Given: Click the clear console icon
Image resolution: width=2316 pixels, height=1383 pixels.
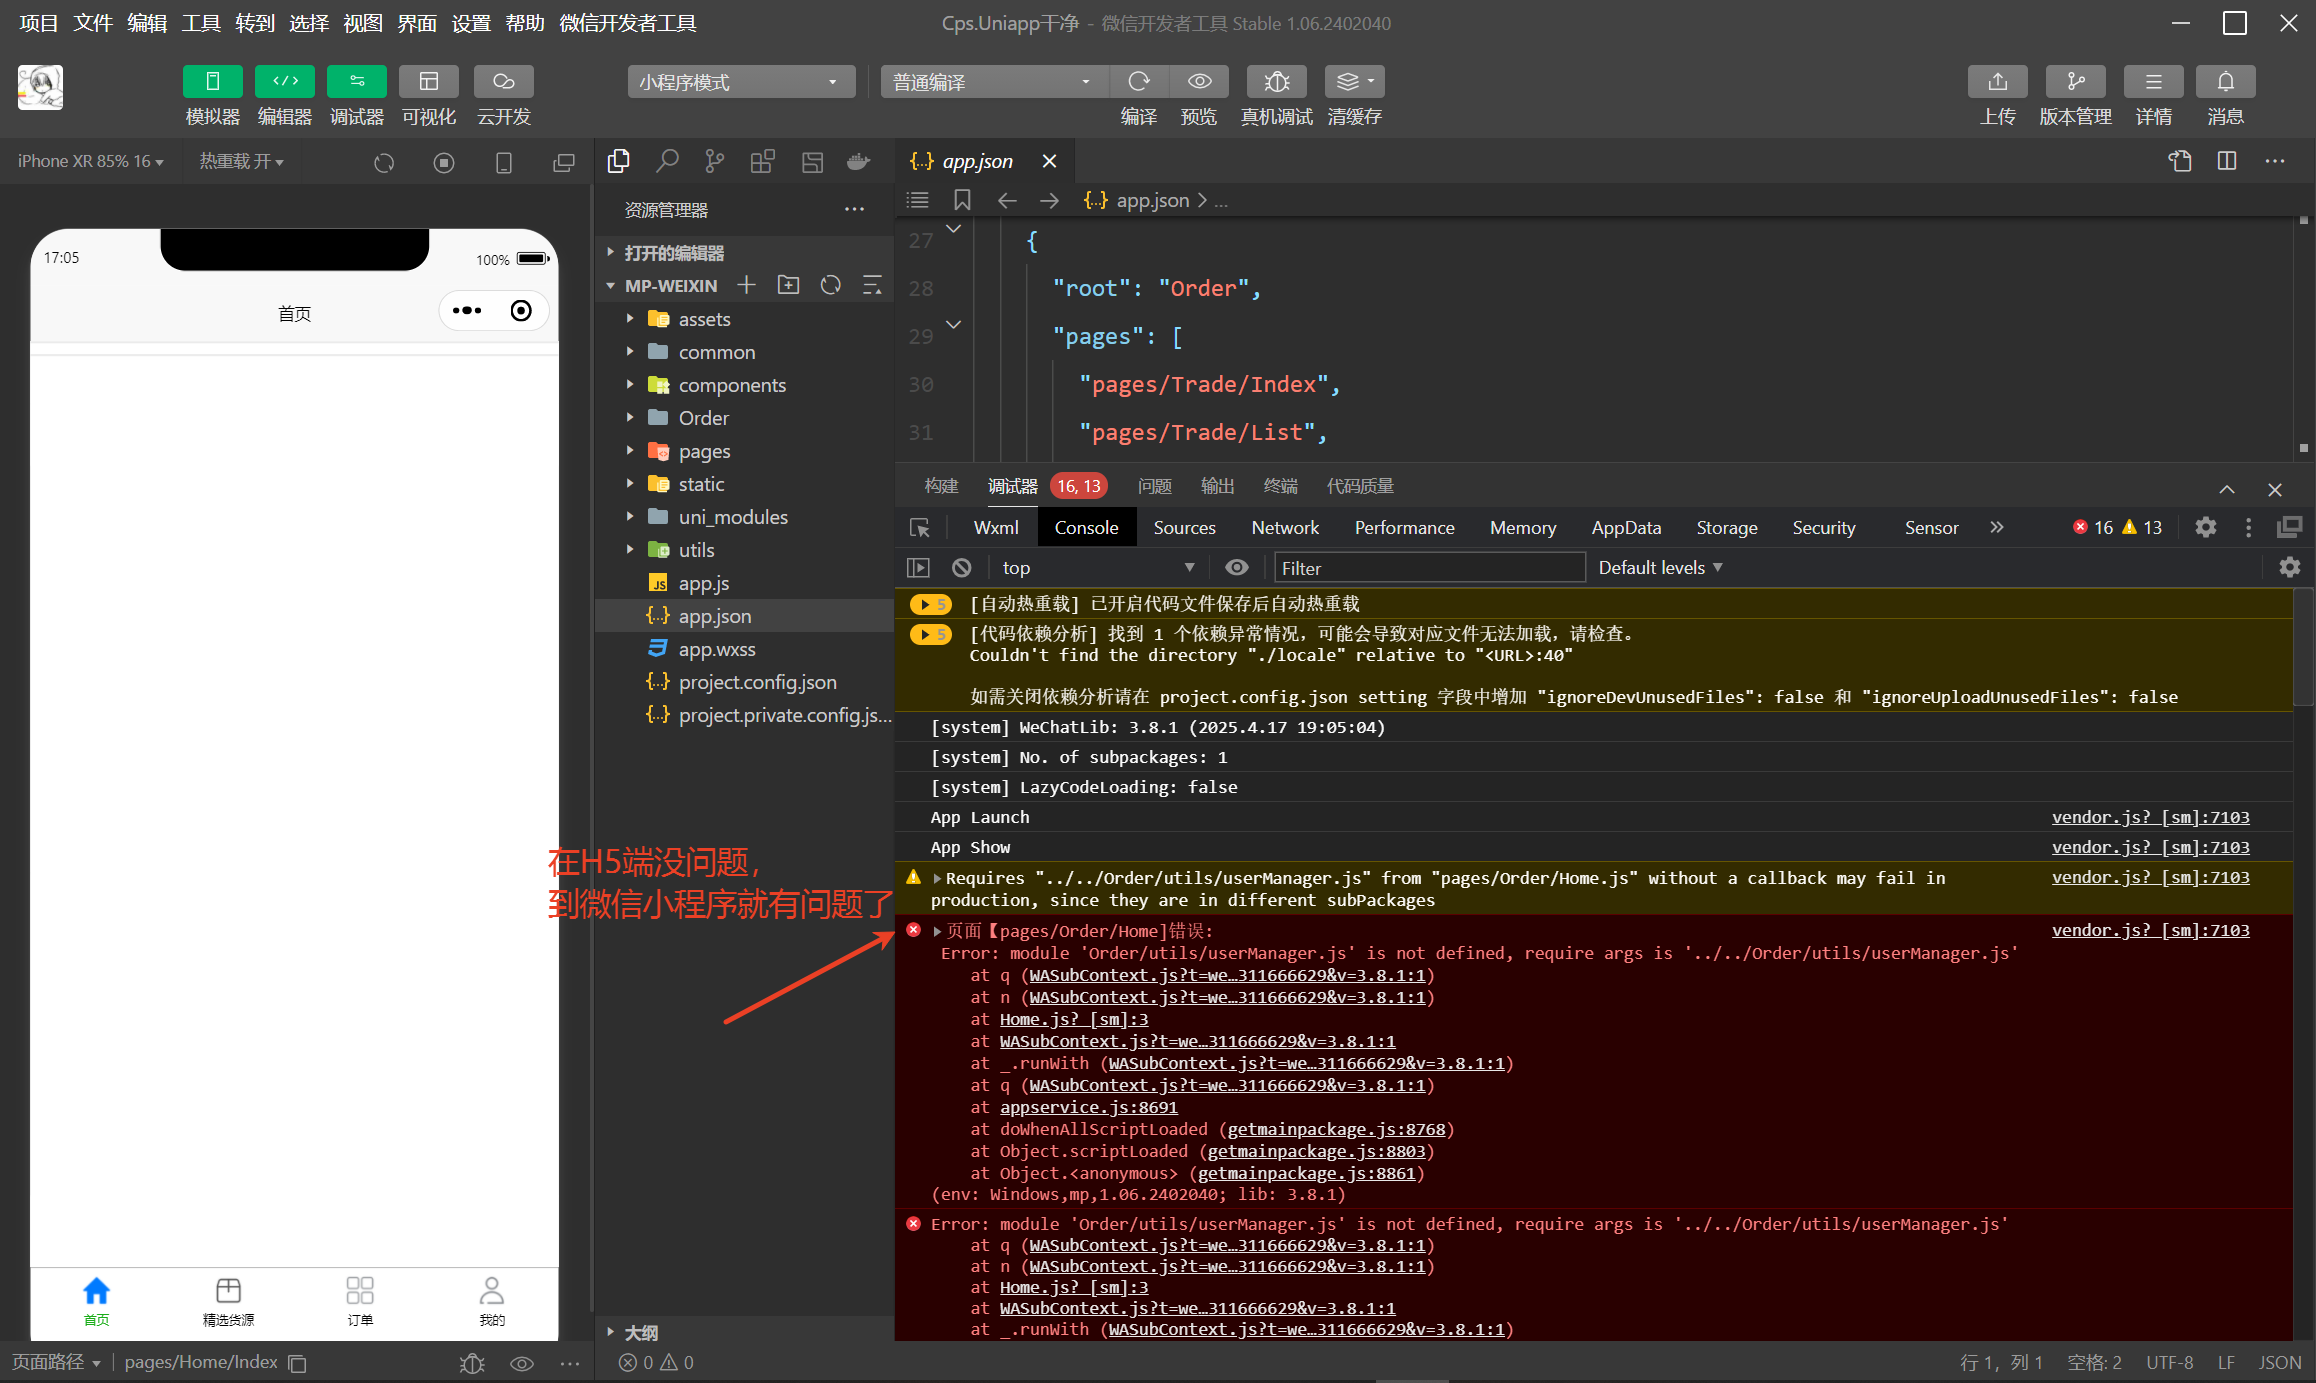Looking at the screenshot, I should click(x=961, y=568).
